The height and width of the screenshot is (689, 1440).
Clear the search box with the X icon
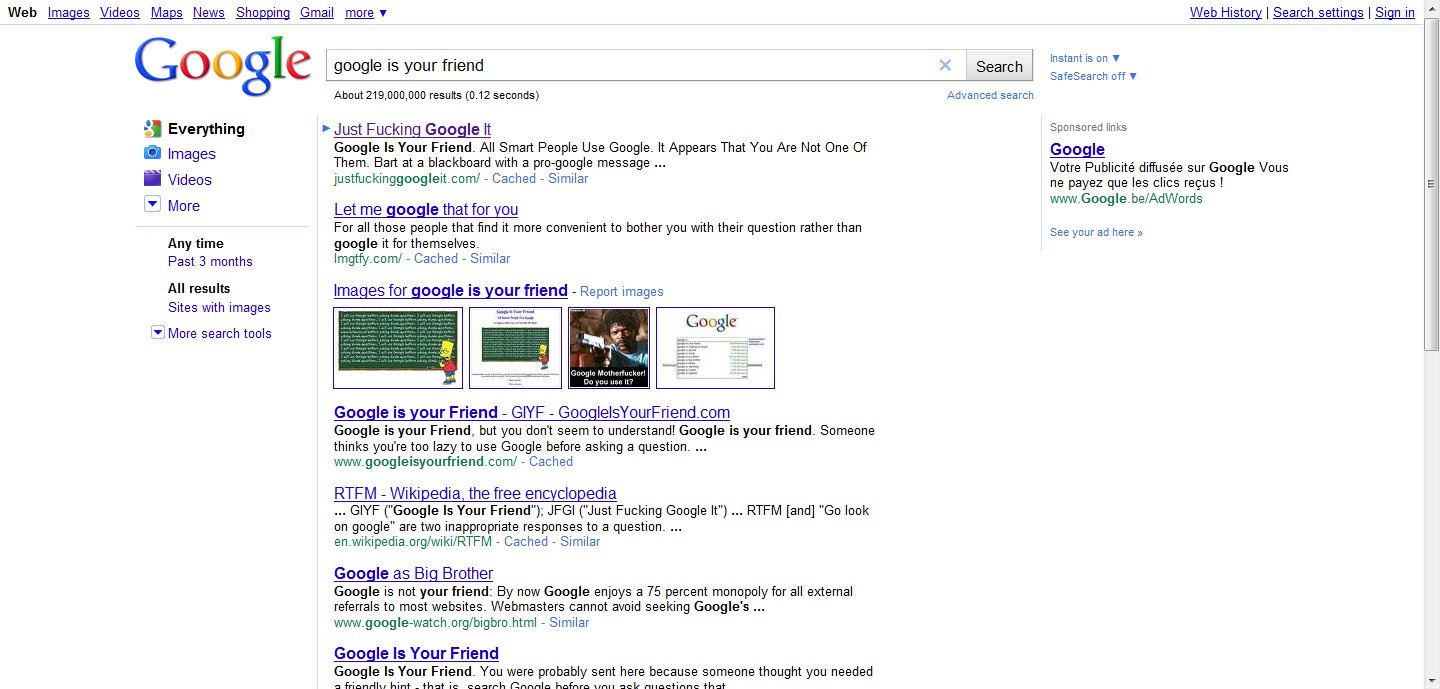pos(945,65)
